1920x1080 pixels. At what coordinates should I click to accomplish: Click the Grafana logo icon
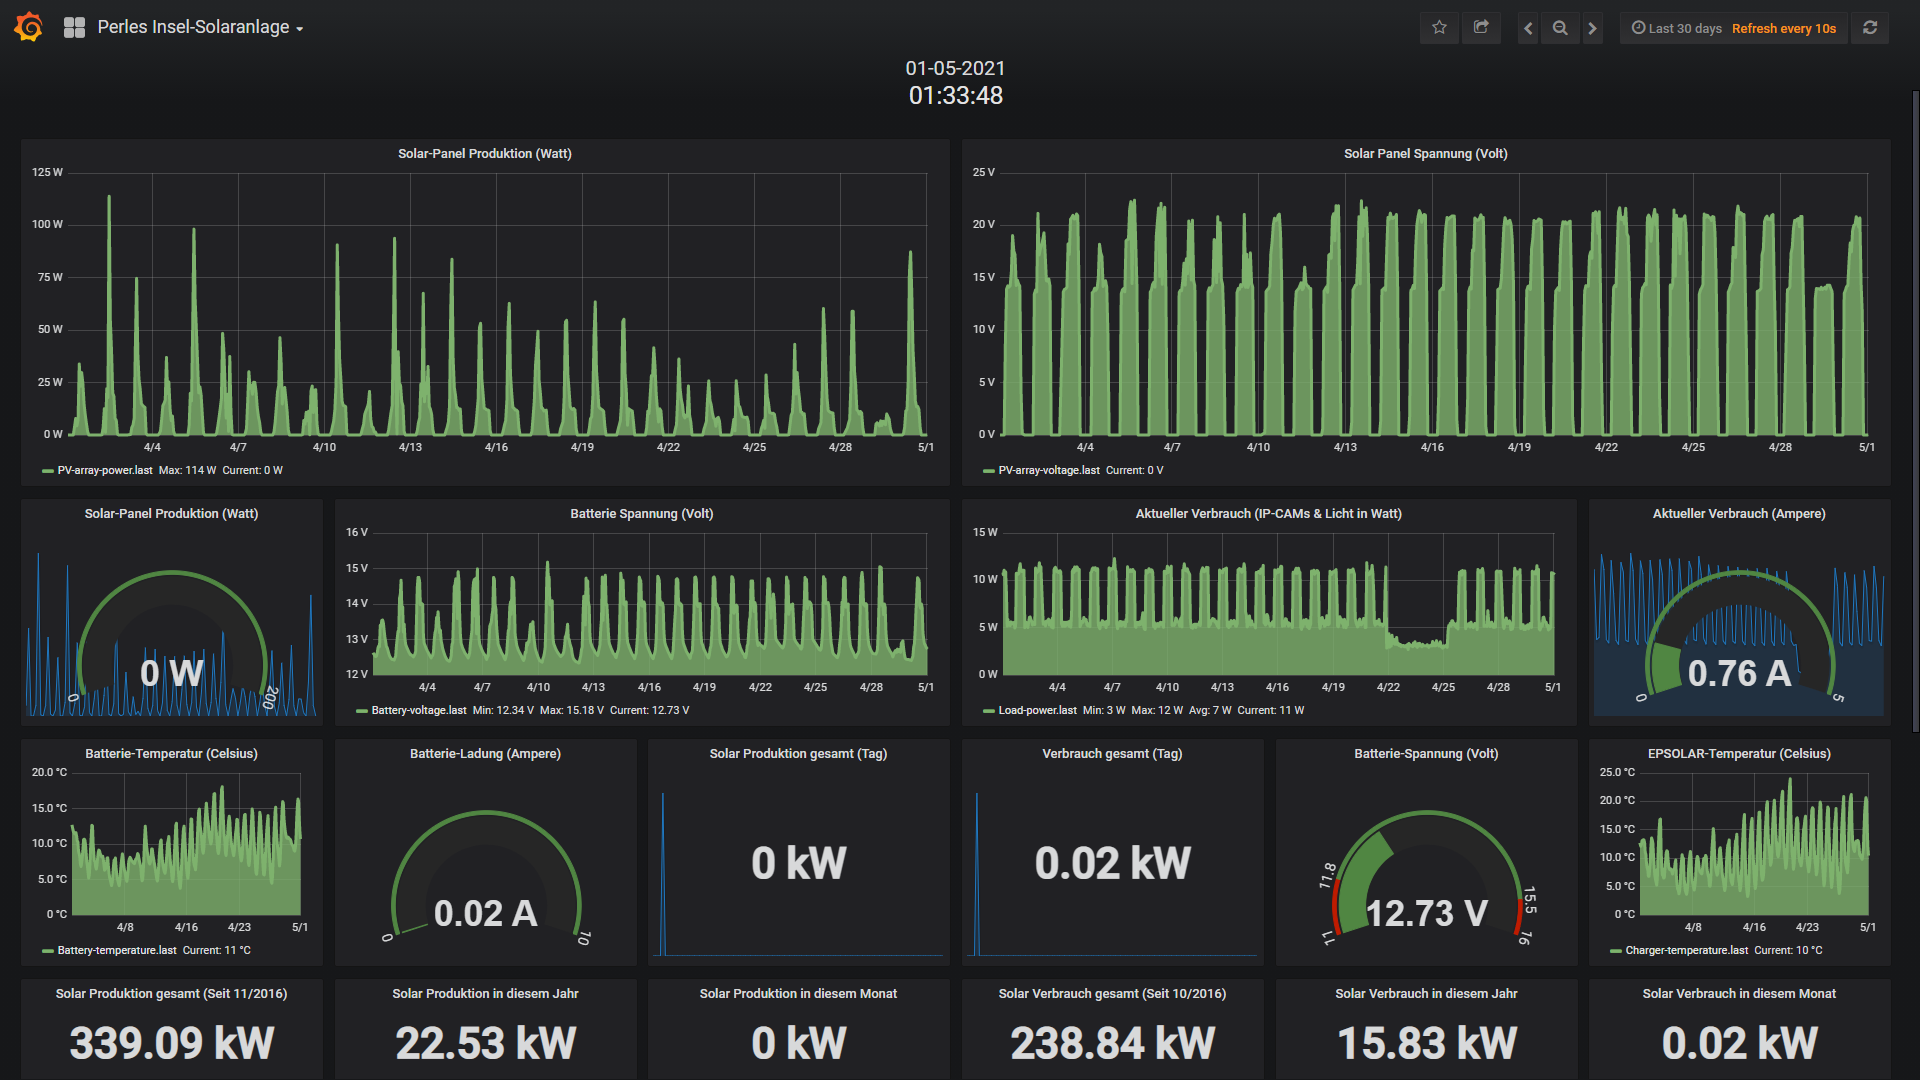28,27
